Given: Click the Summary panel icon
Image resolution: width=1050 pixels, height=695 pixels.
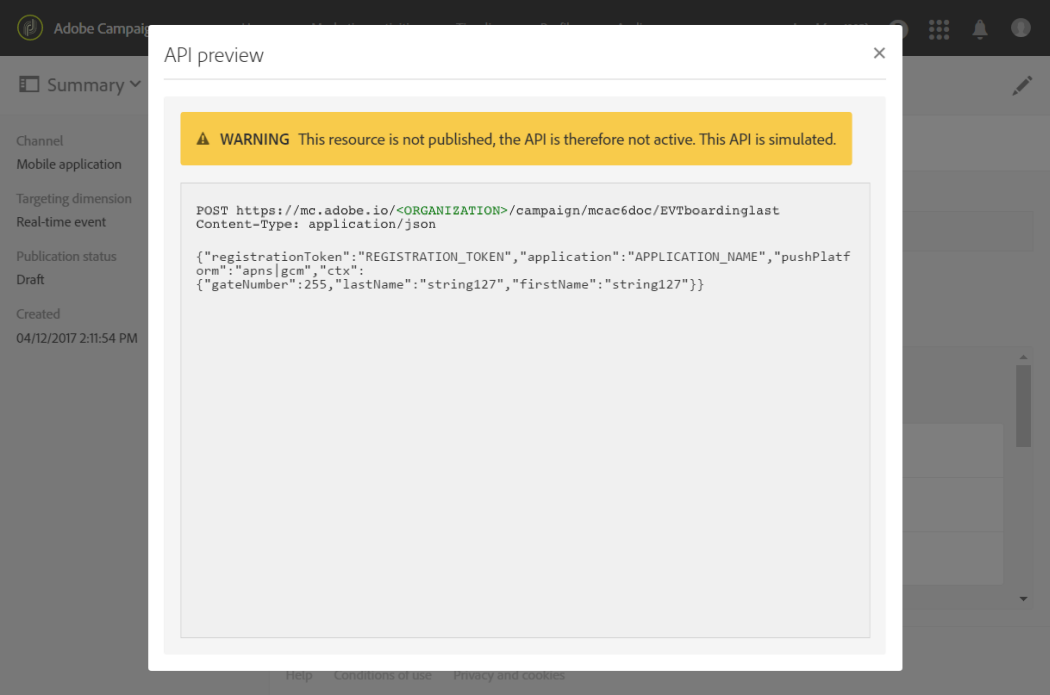Looking at the screenshot, I should pyautogui.click(x=29, y=84).
